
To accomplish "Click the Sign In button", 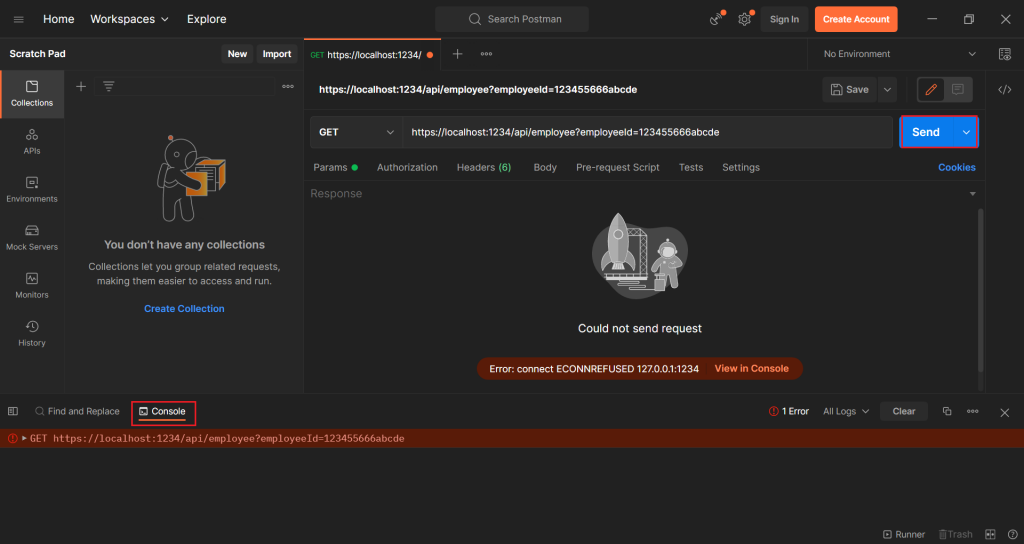I will (x=784, y=20).
